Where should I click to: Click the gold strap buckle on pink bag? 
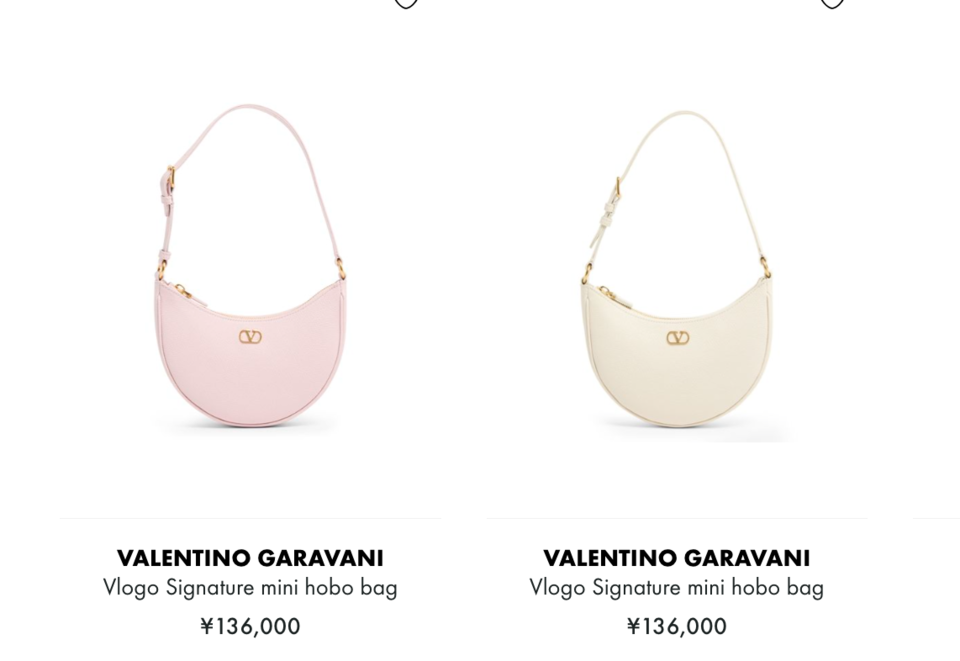tap(171, 177)
